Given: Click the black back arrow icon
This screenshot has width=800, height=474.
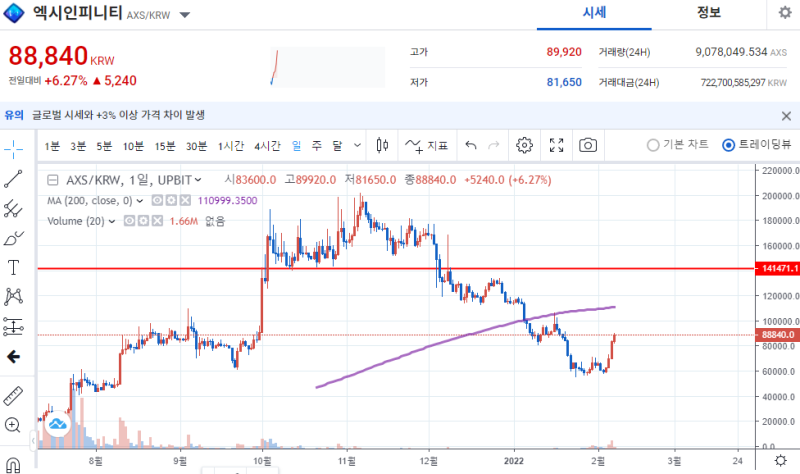Looking at the screenshot, I should point(13,356).
